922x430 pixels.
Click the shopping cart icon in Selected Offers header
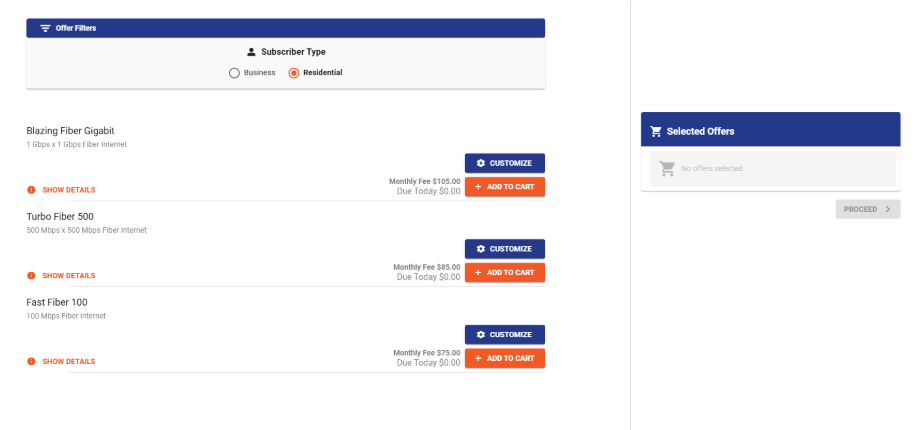(656, 131)
